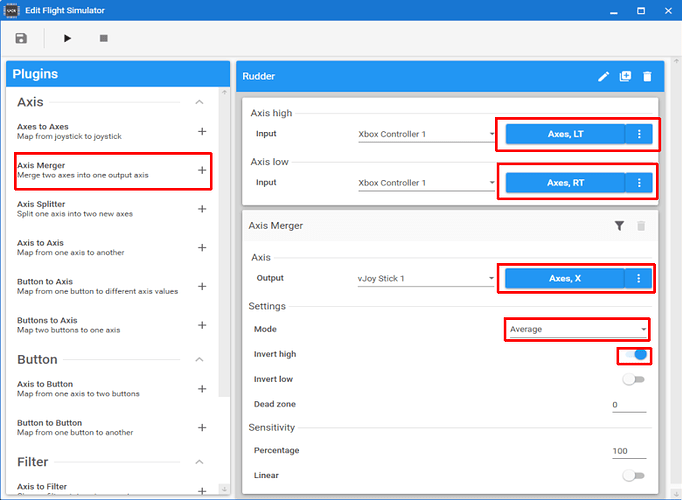
Task: Enable the Invert low switch
Action: pyautogui.click(x=633, y=380)
